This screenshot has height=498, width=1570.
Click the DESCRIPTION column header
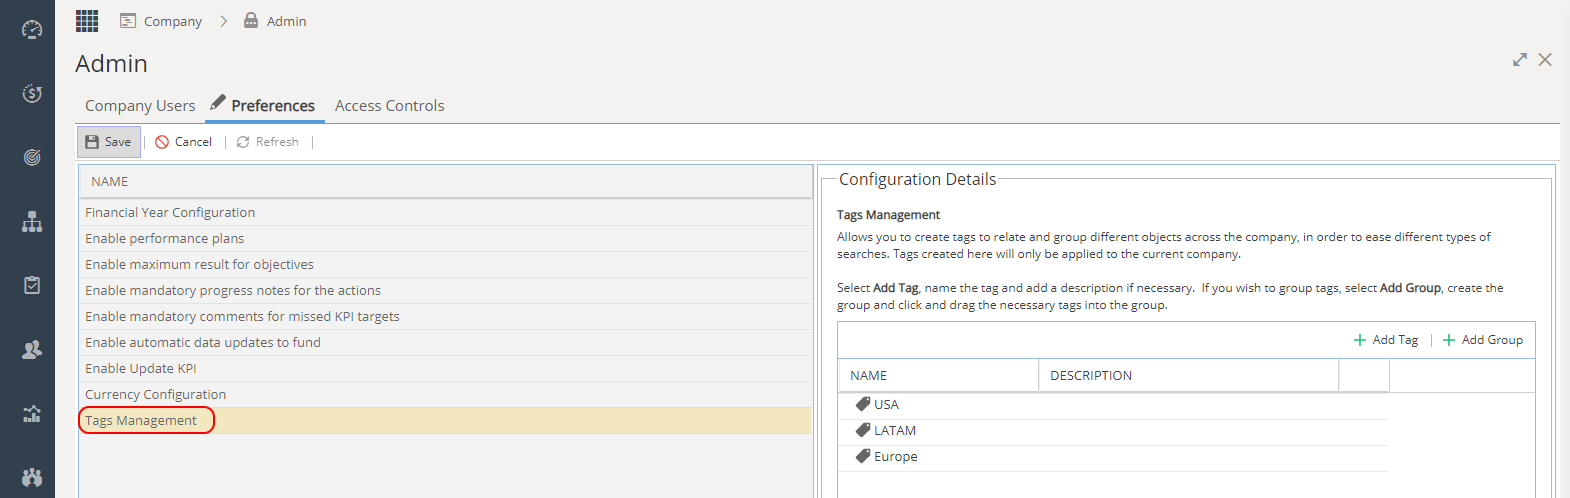[x=1189, y=376]
